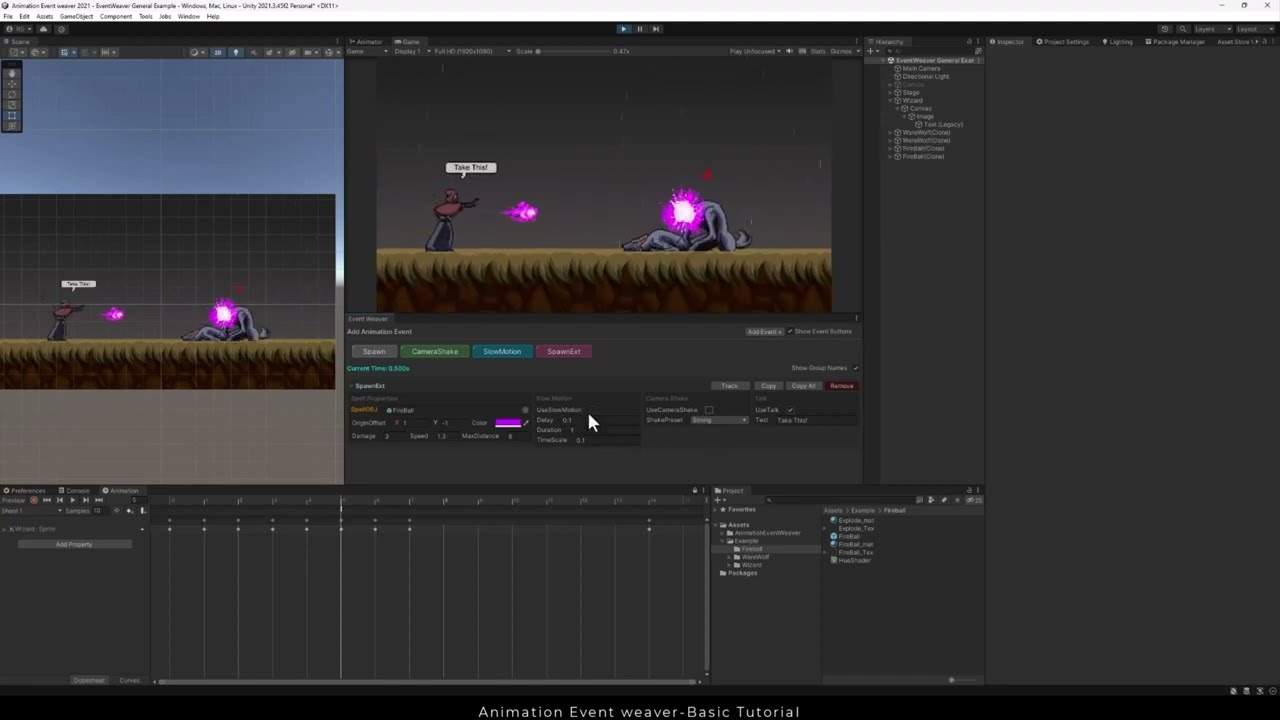Open Game view Gizmos dropdown
Image resolution: width=1280 pixels, height=720 pixels.
[843, 52]
